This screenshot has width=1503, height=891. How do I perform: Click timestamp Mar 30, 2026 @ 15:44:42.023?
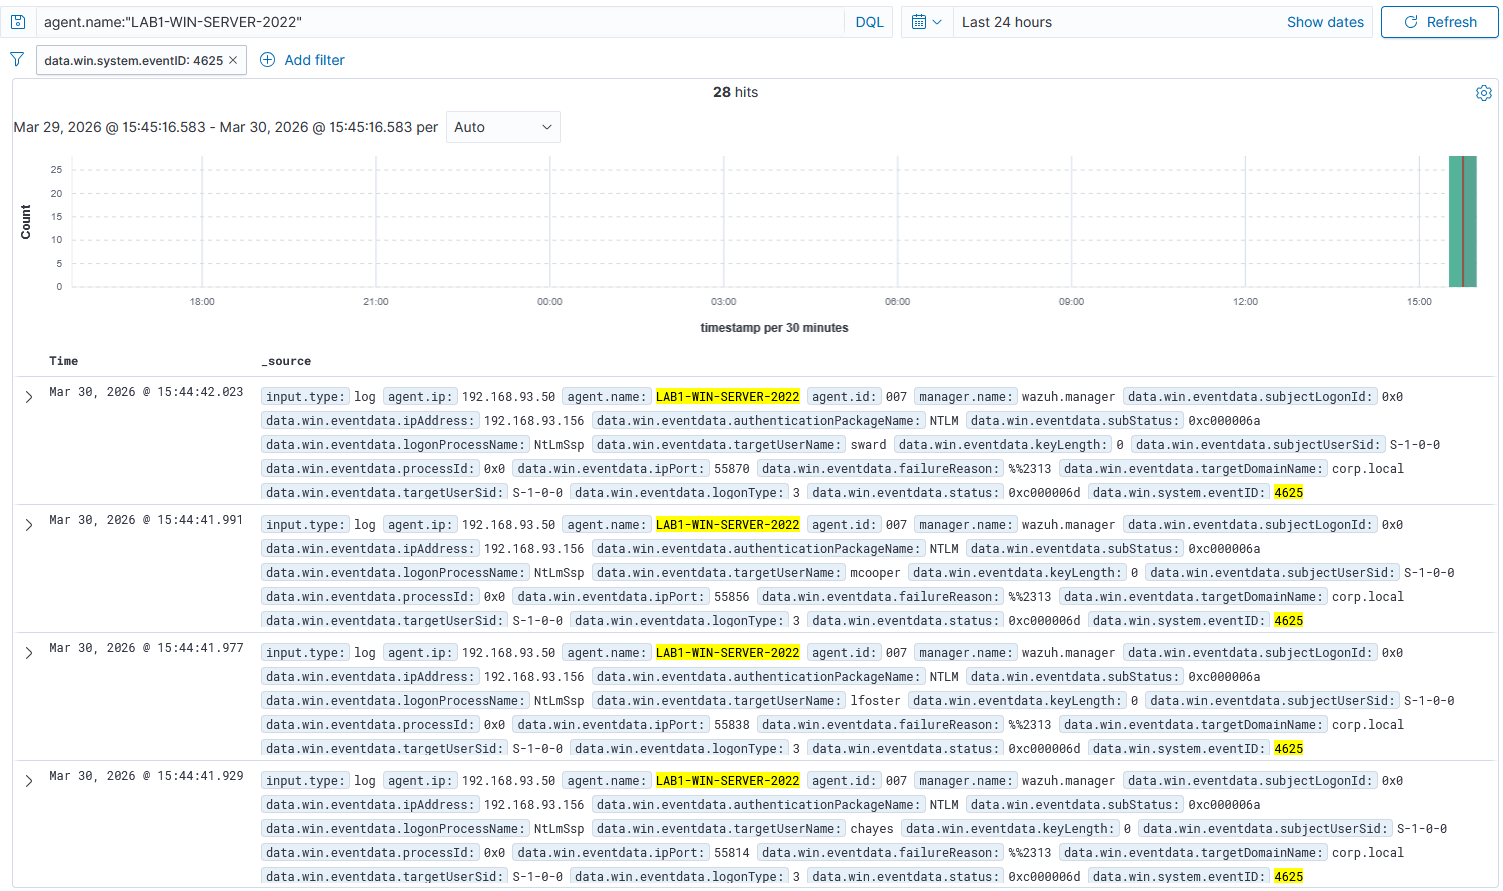(x=146, y=392)
